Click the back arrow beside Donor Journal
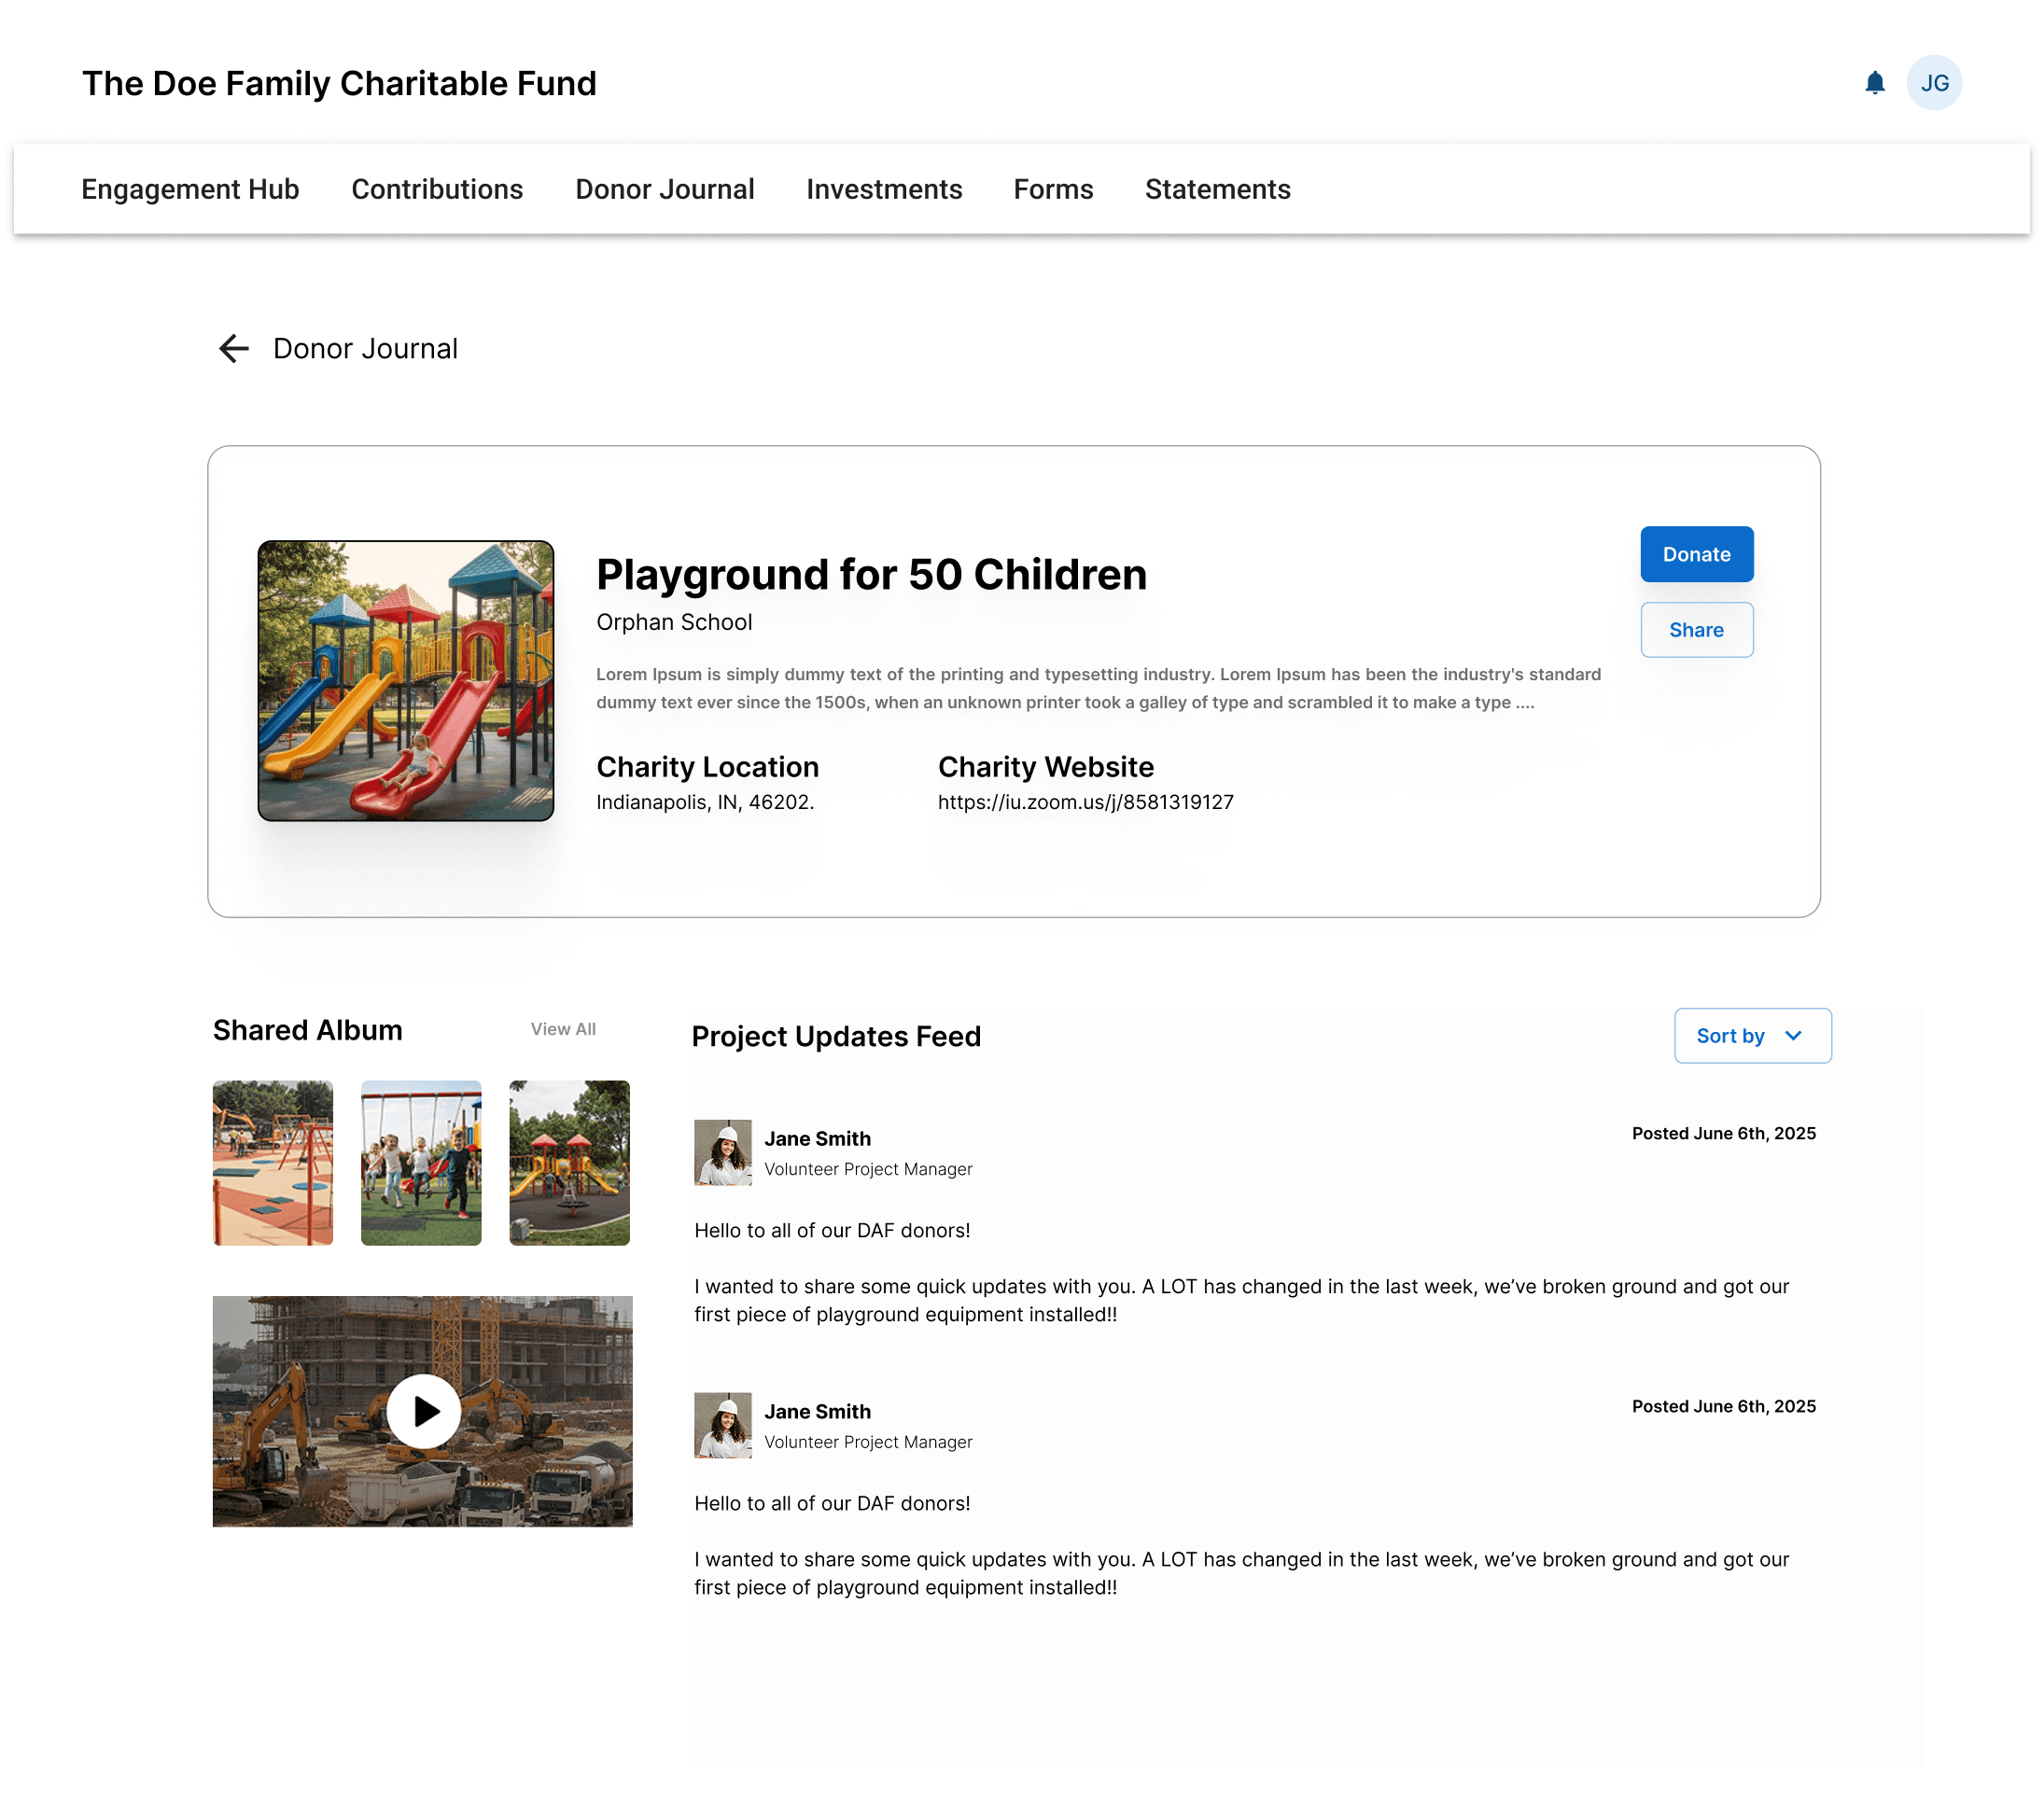The width and height of the screenshot is (2044, 1813). (x=233, y=348)
